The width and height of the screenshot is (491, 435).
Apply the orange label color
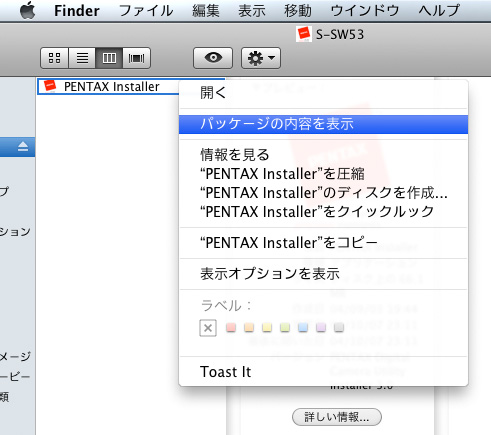pos(249,327)
